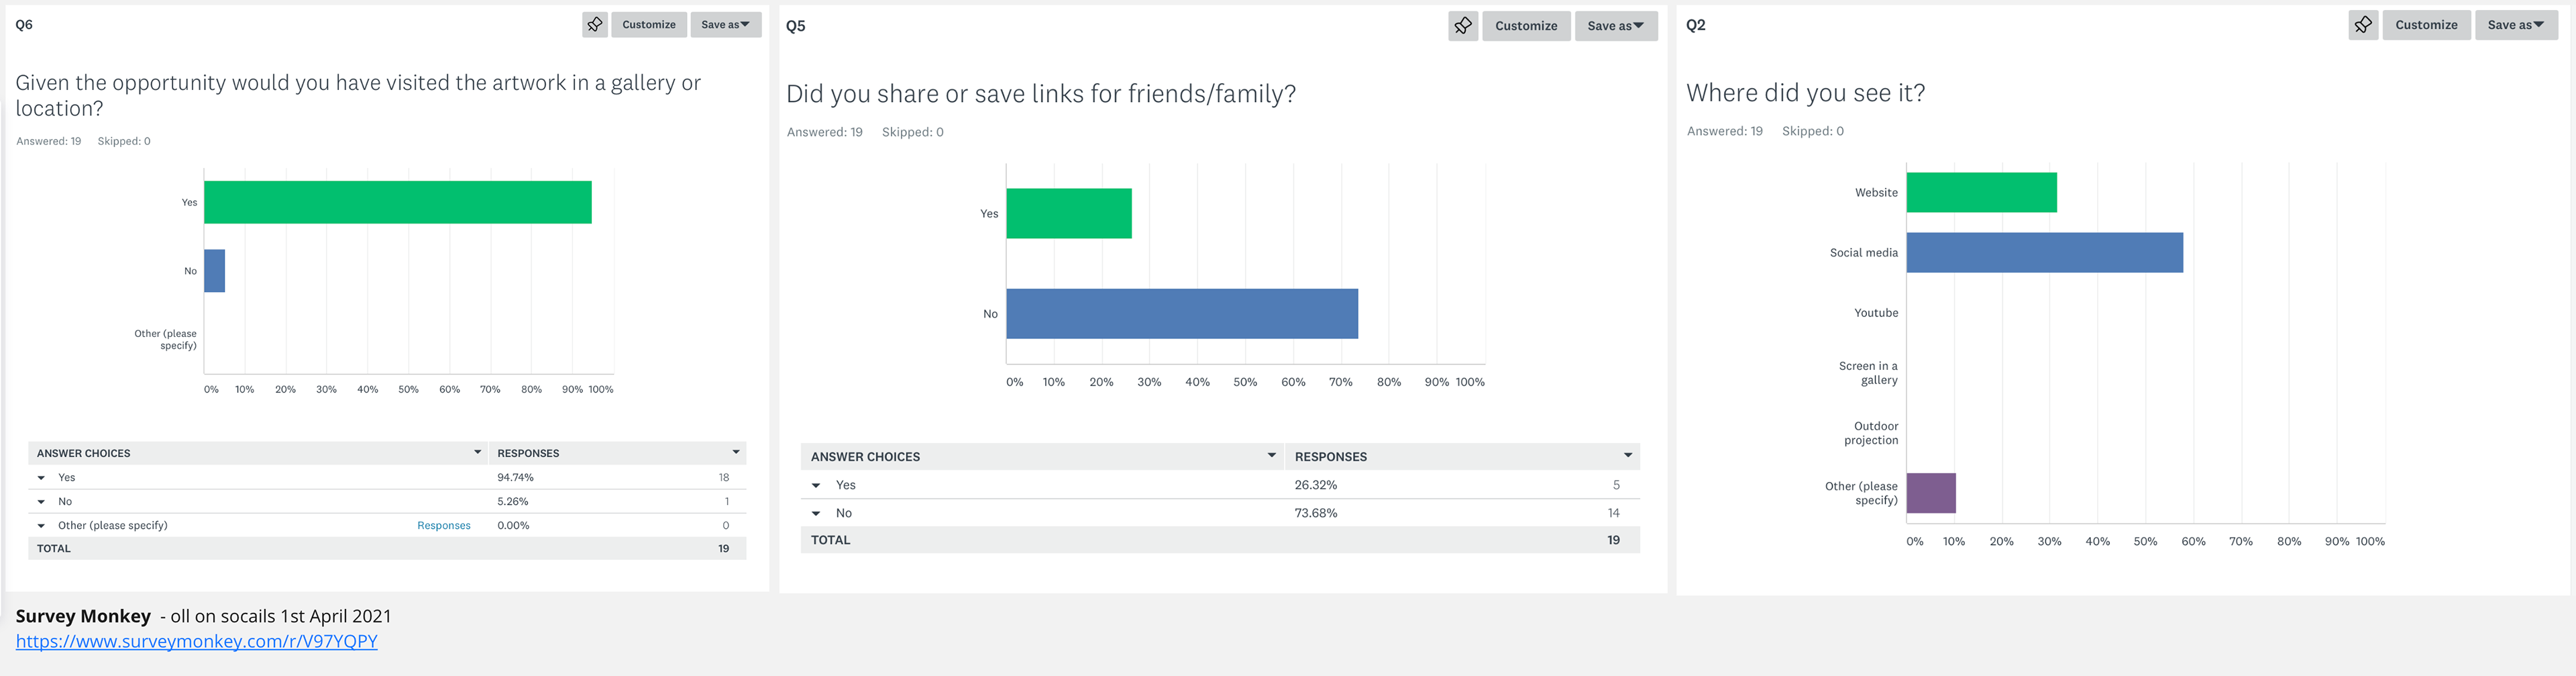This screenshot has height=676, width=2576.
Task: Open Customize for the Q5 chart
Action: tap(1526, 26)
